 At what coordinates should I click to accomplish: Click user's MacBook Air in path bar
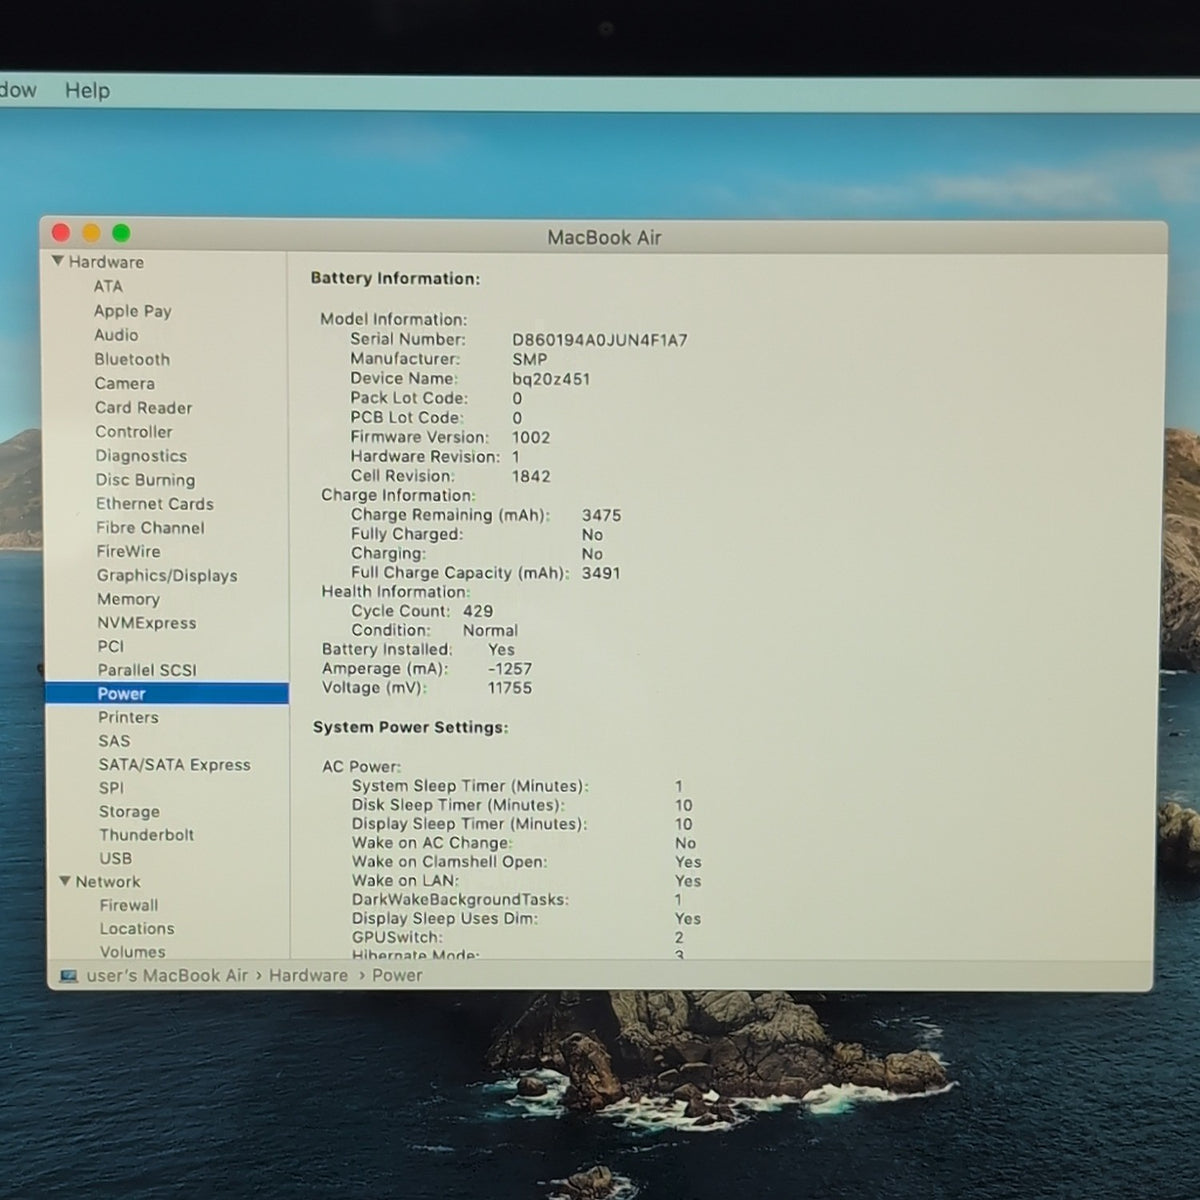(167, 976)
